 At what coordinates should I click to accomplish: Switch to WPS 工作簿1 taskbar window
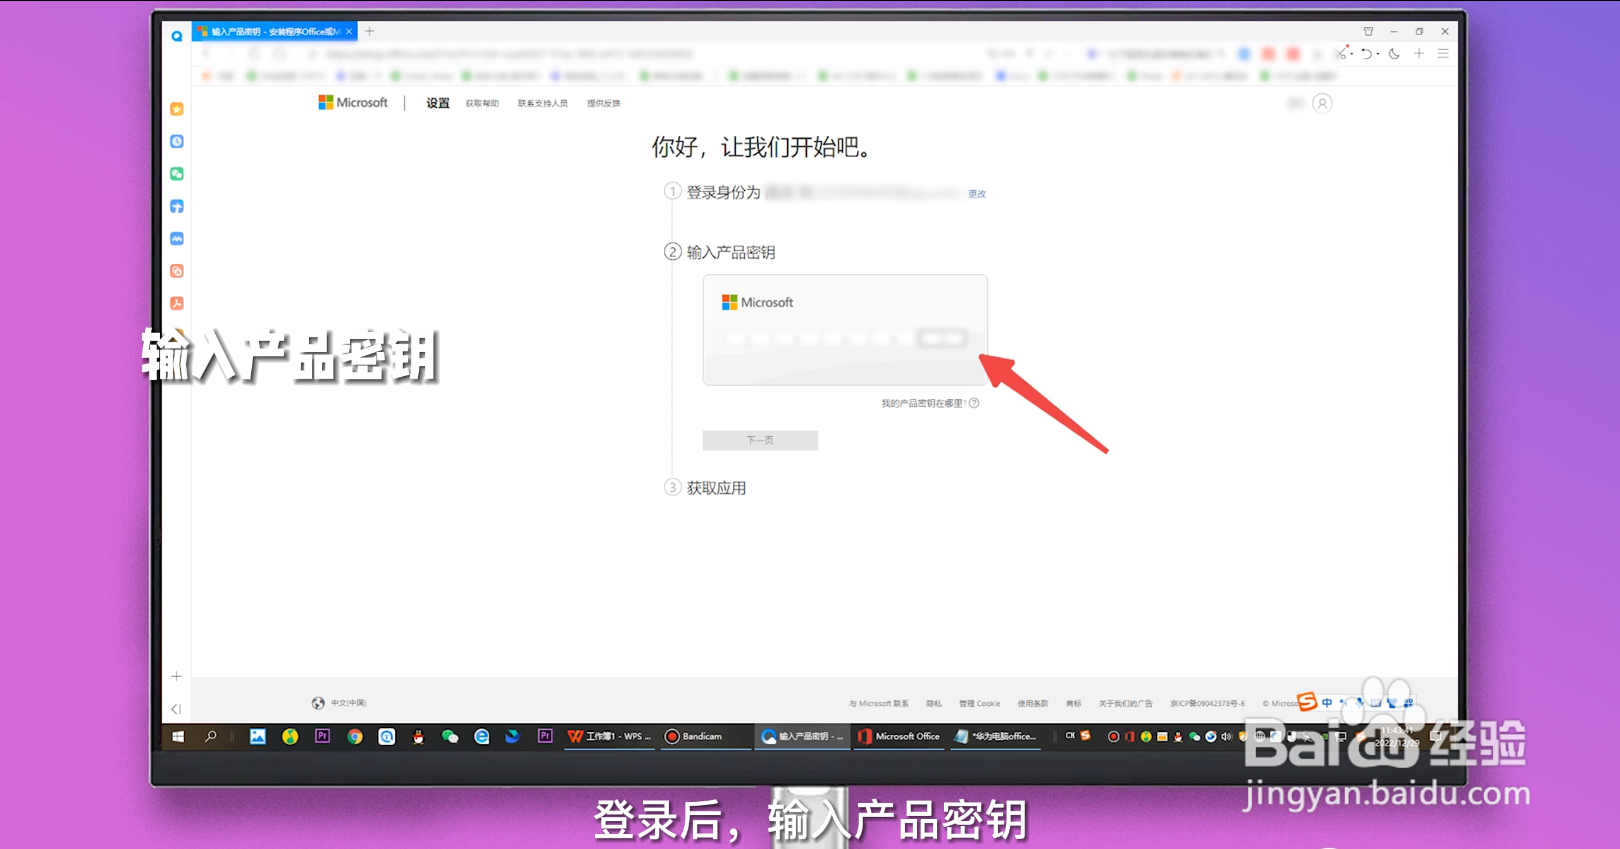coord(610,737)
